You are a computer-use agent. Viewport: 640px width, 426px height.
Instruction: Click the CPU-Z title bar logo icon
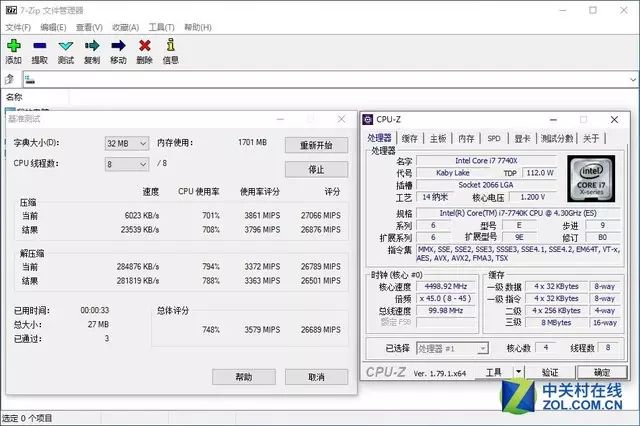click(x=368, y=119)
